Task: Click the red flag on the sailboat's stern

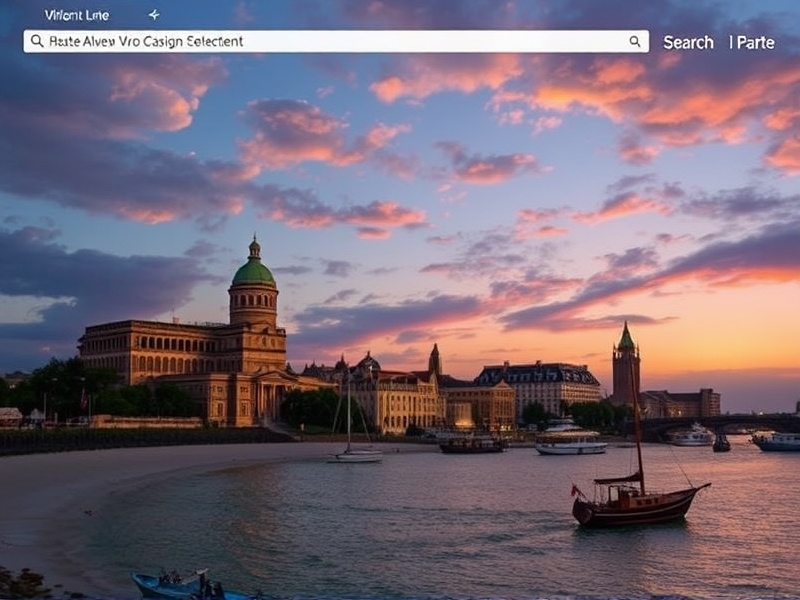Action: coord(576,491)
